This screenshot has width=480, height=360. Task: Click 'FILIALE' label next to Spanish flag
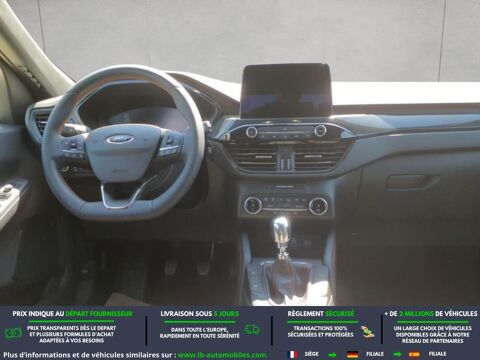(437, 354)
